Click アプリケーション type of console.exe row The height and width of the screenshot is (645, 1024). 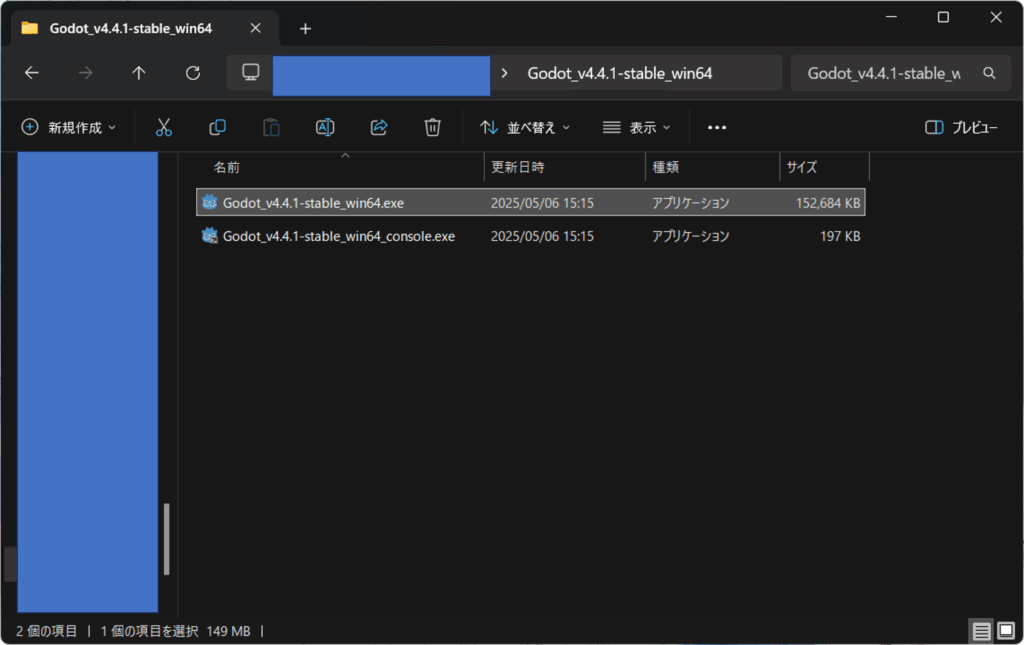pyautogui.click(x=690, y=236)
